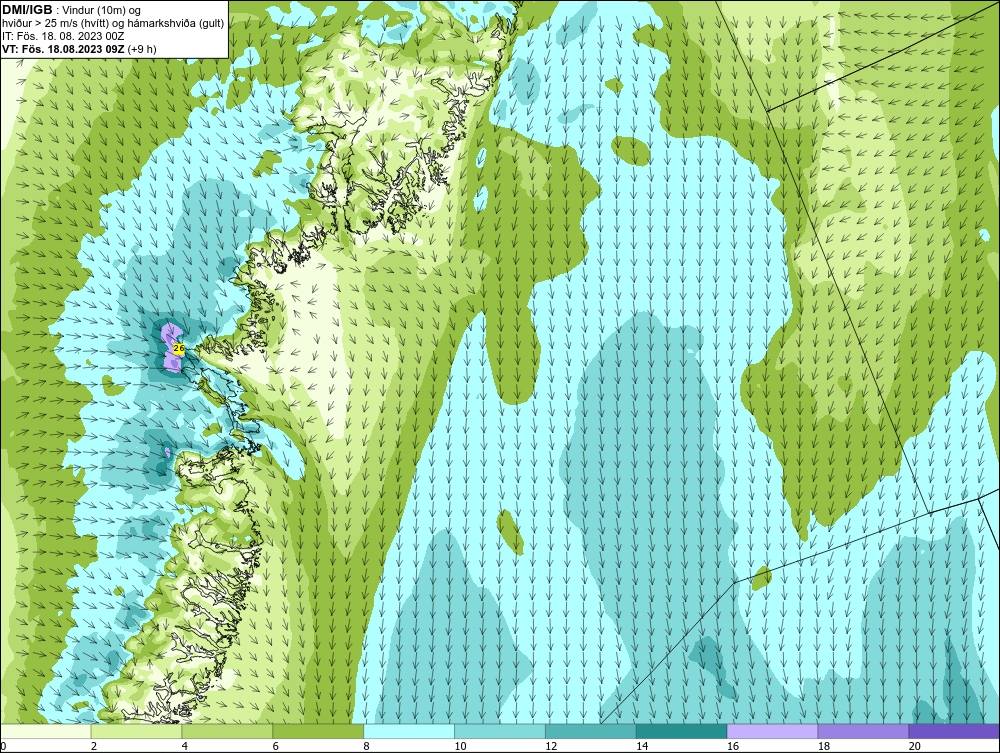The image size is (1000, 753).
Task: Click the legend scale value 16
Action: click(733, 746)
